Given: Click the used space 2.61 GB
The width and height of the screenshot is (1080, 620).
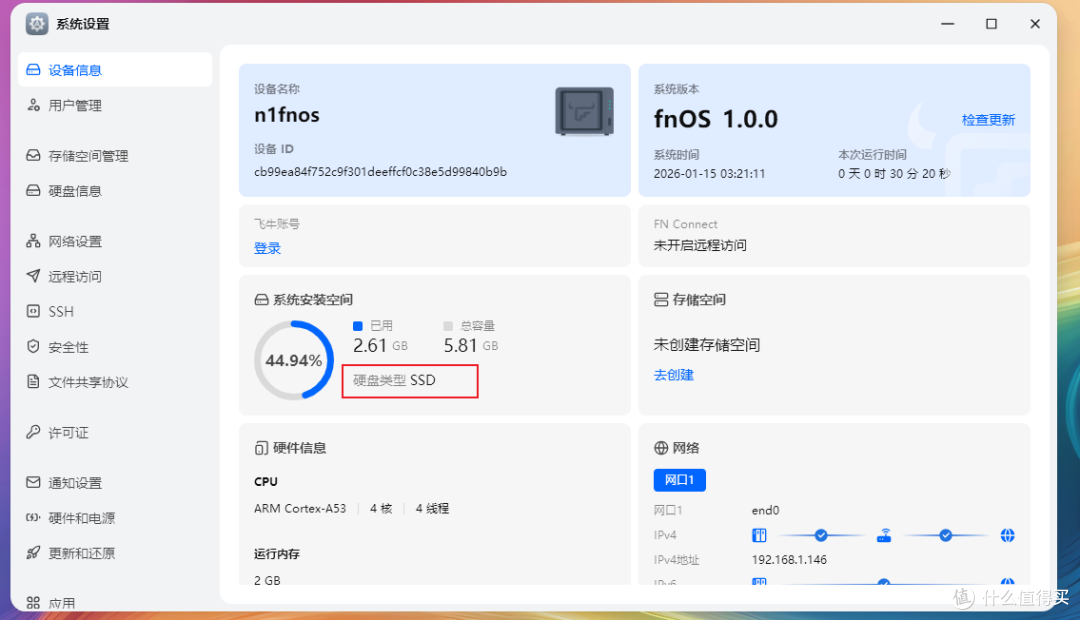Looking at the screenshot, I should point(380,345).
